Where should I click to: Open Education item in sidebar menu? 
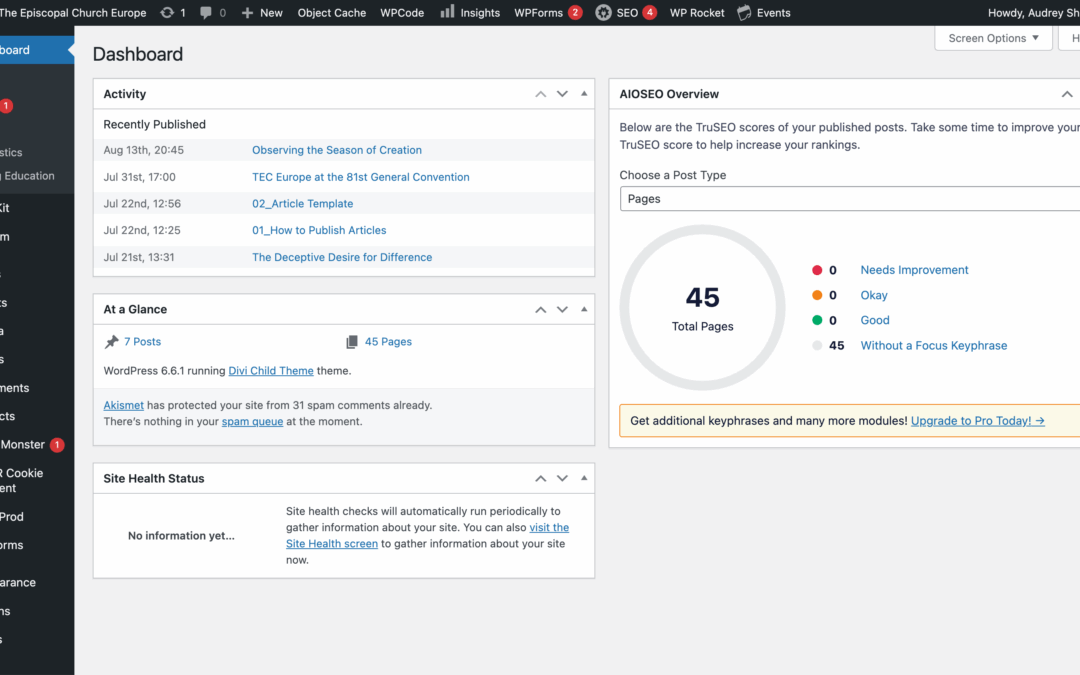click(29, 176)
